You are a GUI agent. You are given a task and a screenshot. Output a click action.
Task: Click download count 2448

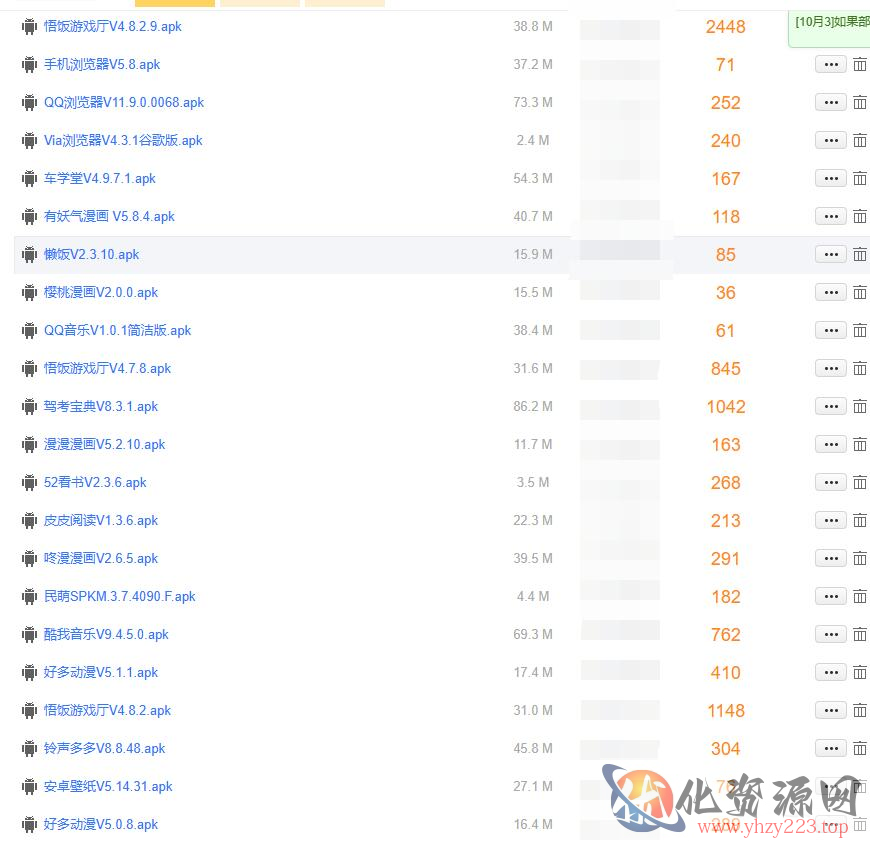pos(725,27)
